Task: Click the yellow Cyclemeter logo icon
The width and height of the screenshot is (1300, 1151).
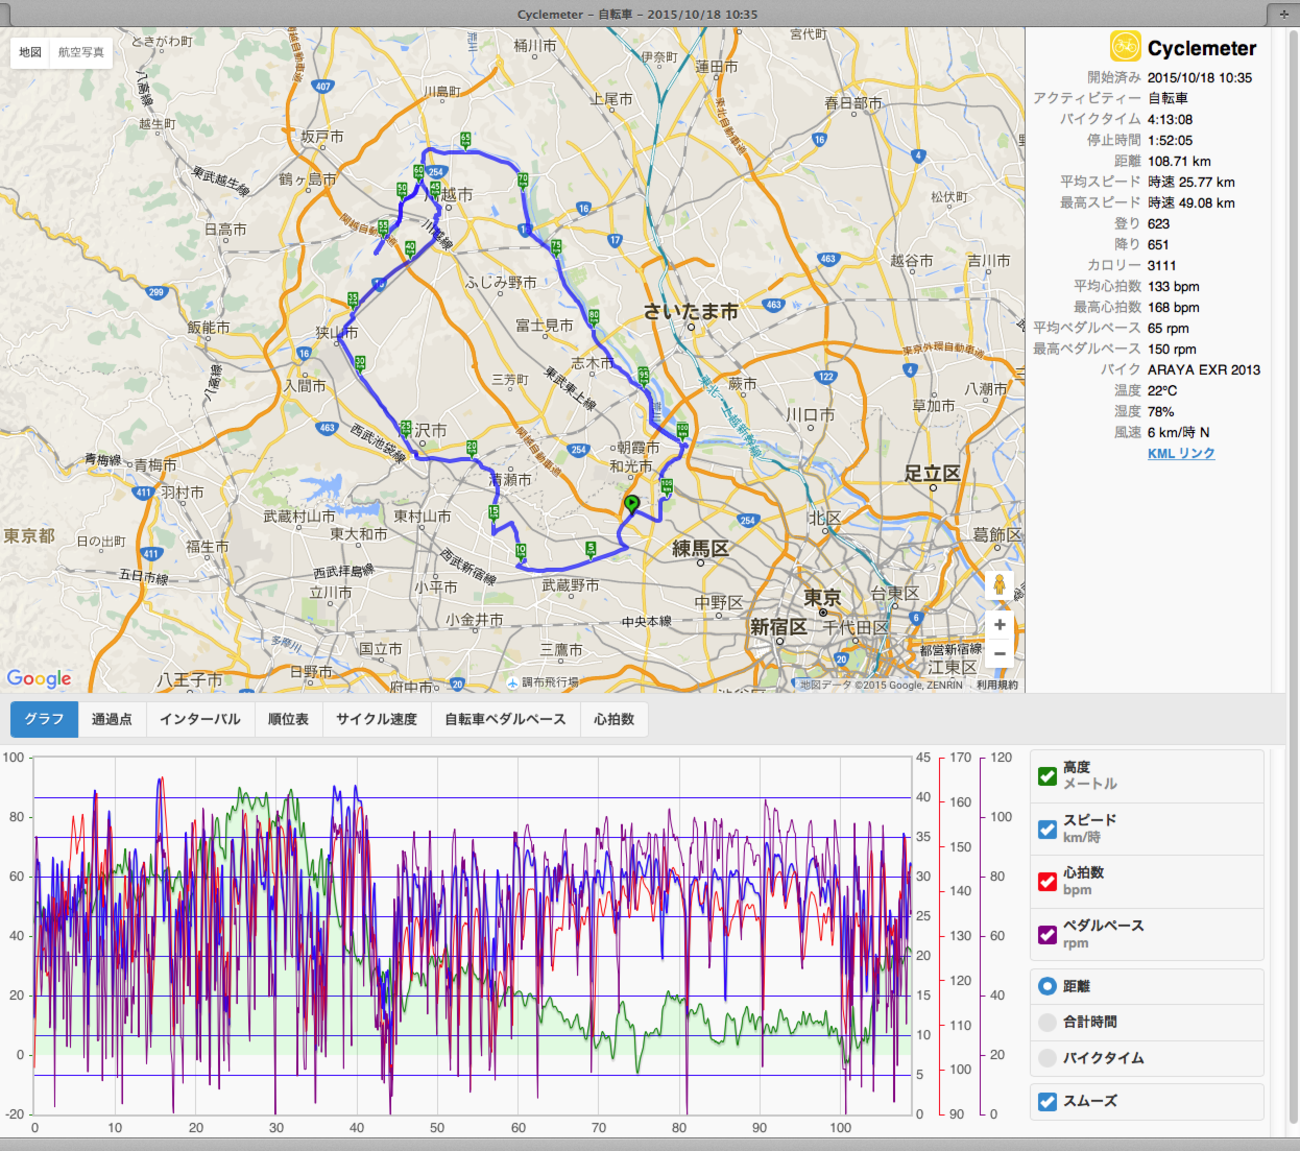Action: coord(1125,47)
